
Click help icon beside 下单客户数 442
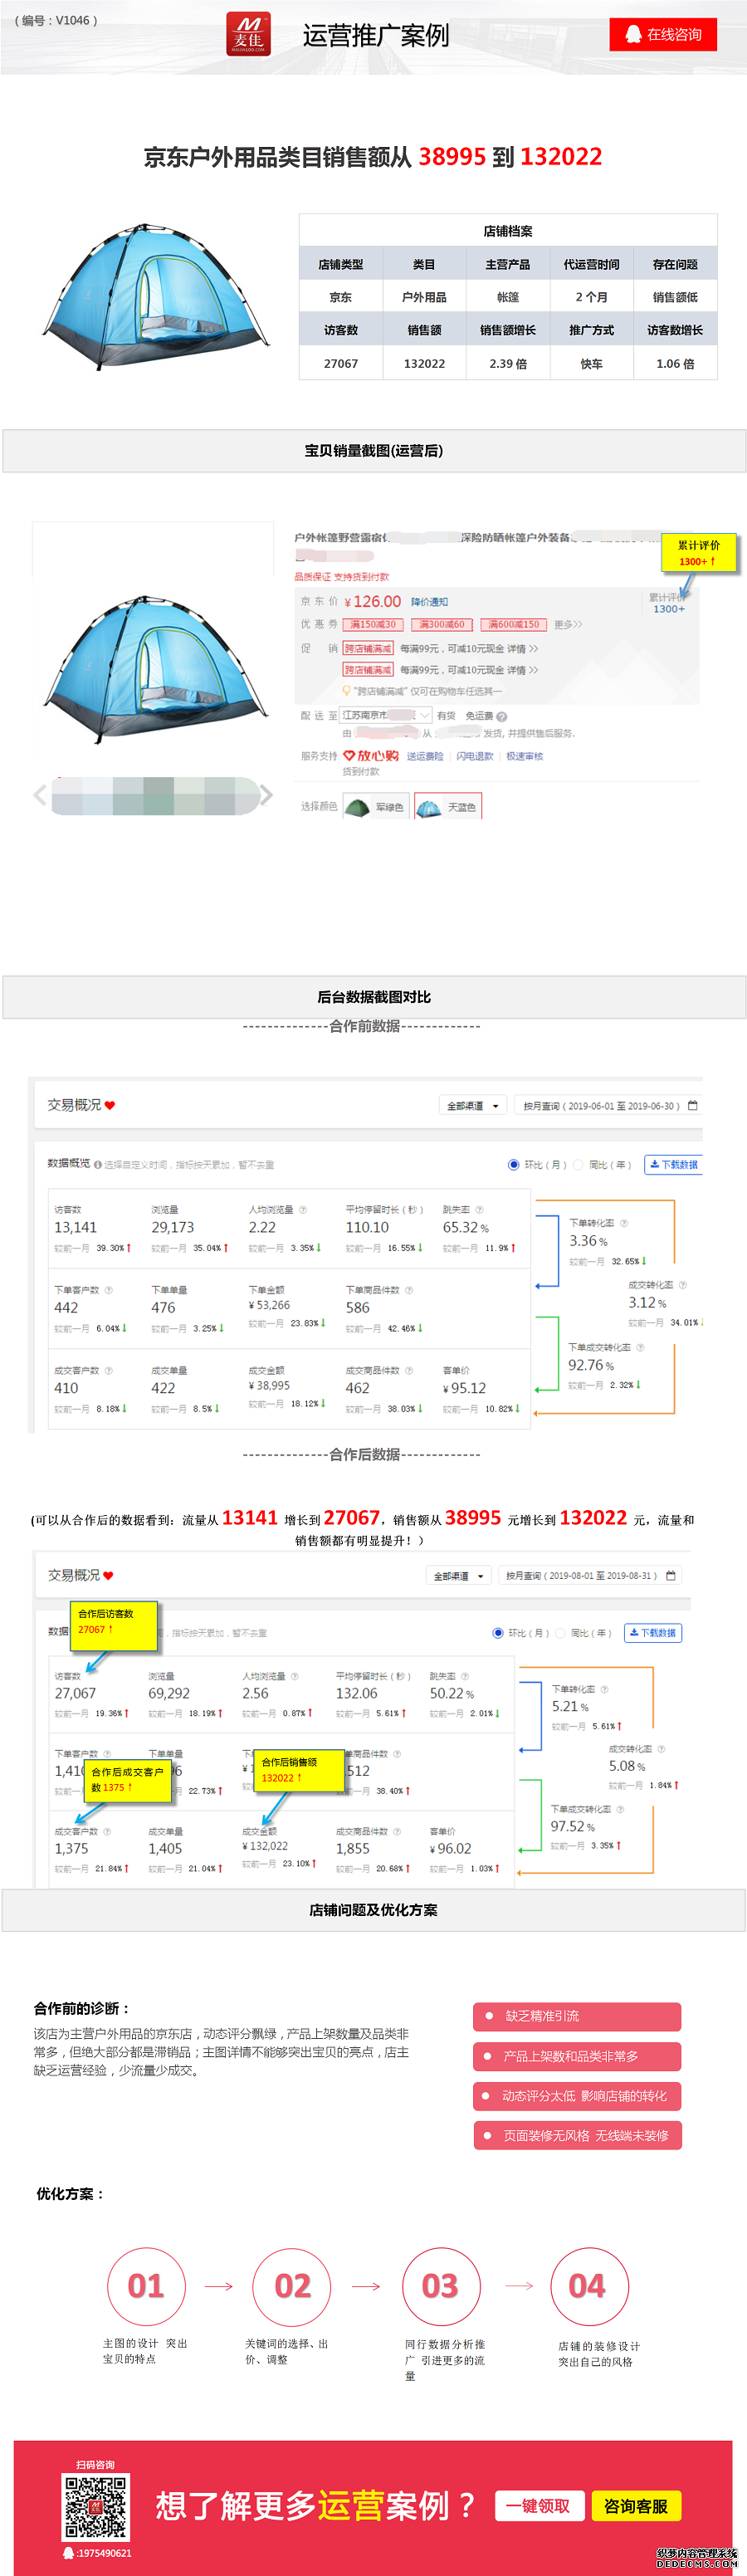click(x=109, y=1290)
